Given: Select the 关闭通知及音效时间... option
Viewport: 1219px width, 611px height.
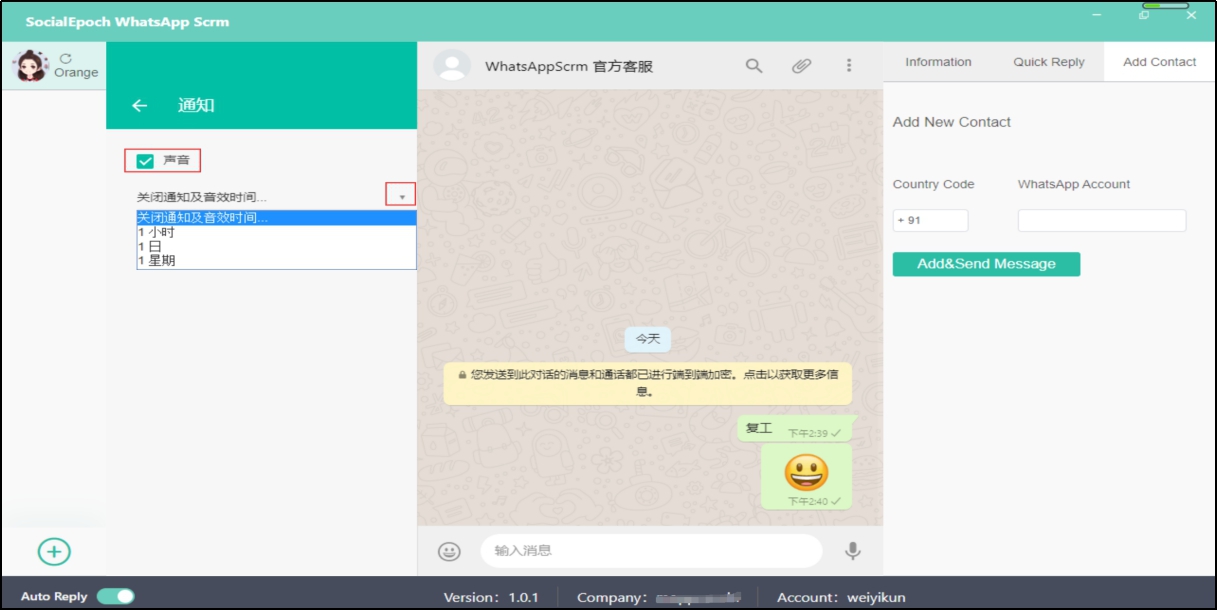Looking at the screenshot, I should 276,218.
